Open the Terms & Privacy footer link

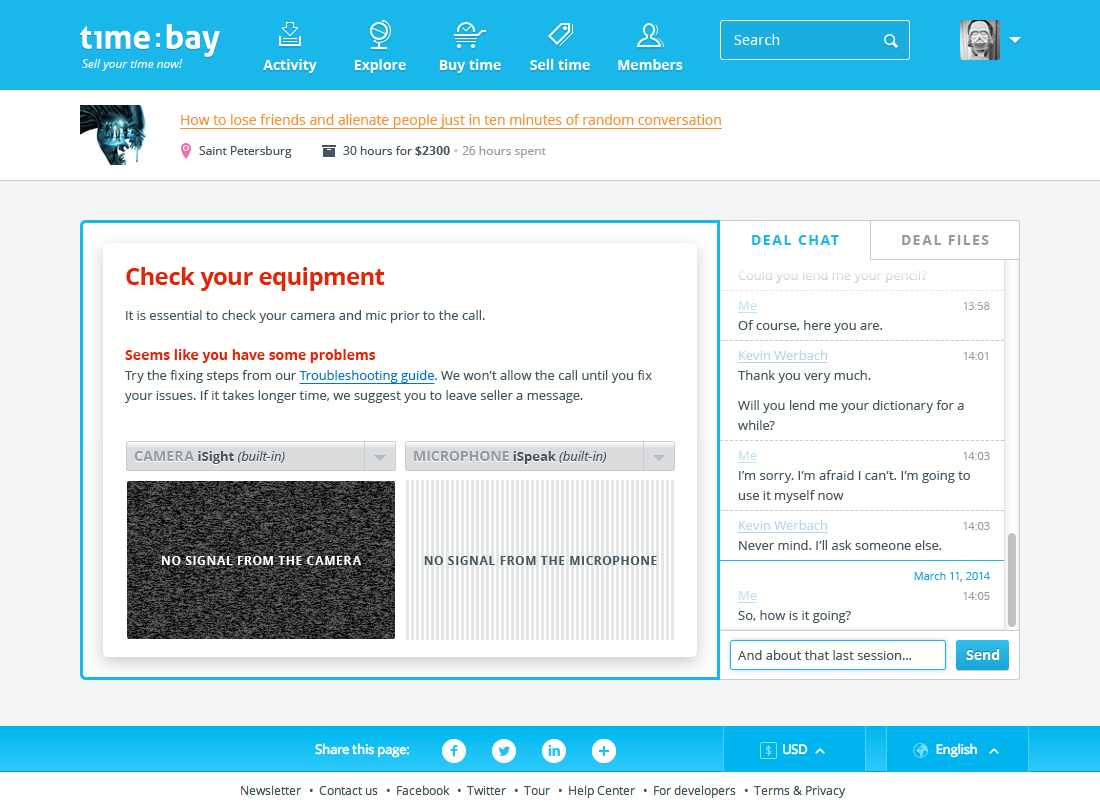(799, 790)
